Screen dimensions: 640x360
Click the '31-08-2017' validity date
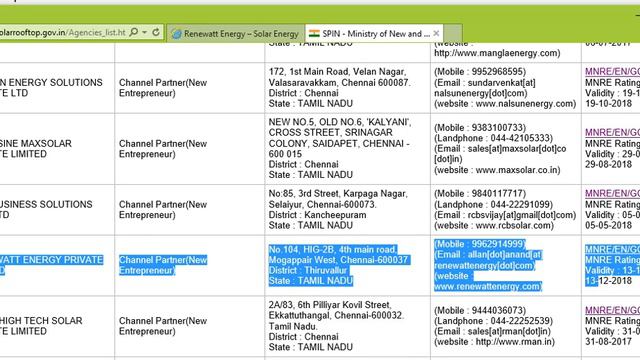pos(608,342)
